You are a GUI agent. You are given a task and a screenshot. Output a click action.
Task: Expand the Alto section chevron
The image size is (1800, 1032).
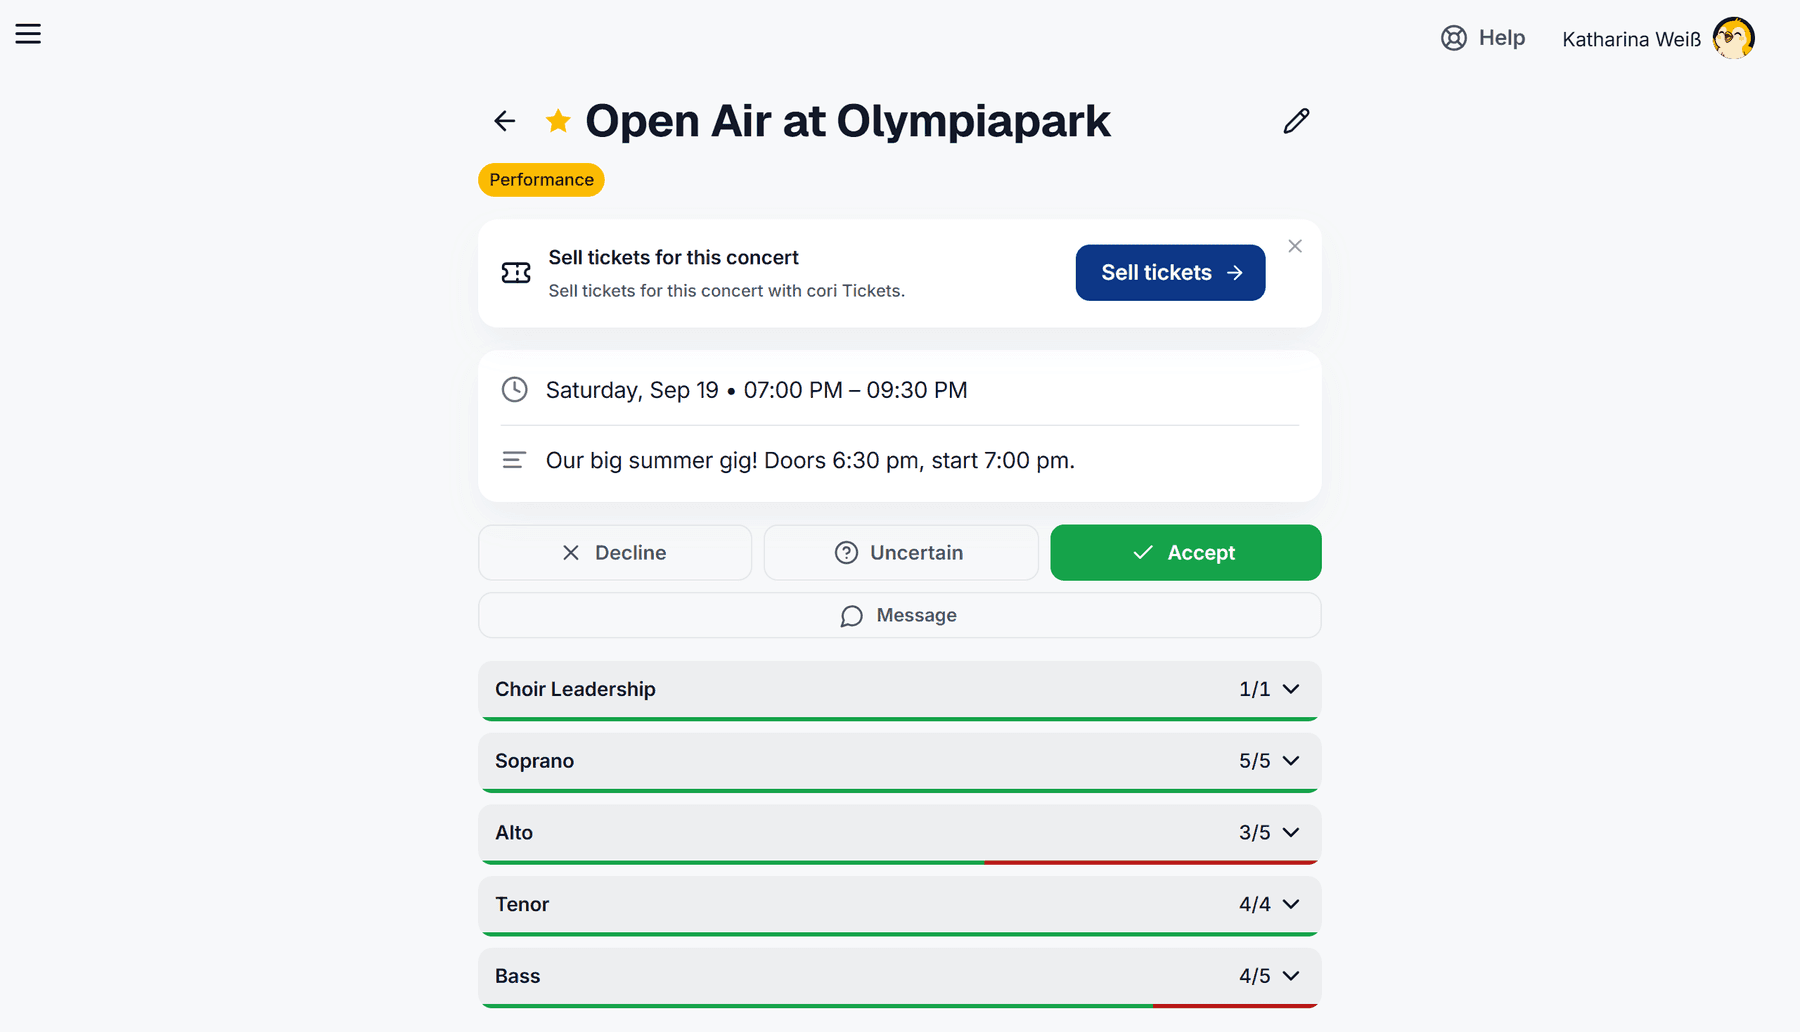click(1291, 832)
